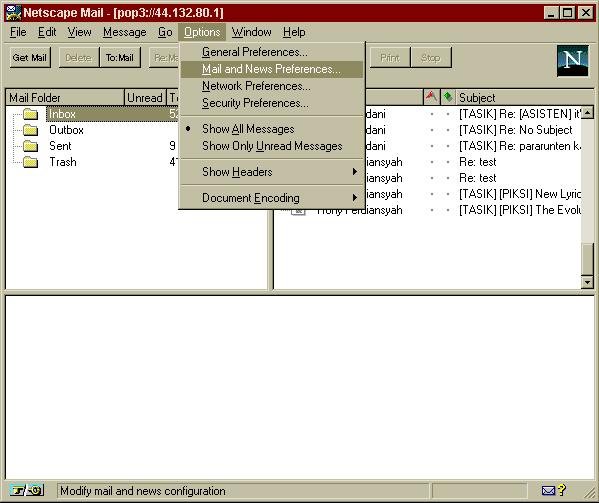
Task: Click the Print toolbar button
Action: (390, 58)
